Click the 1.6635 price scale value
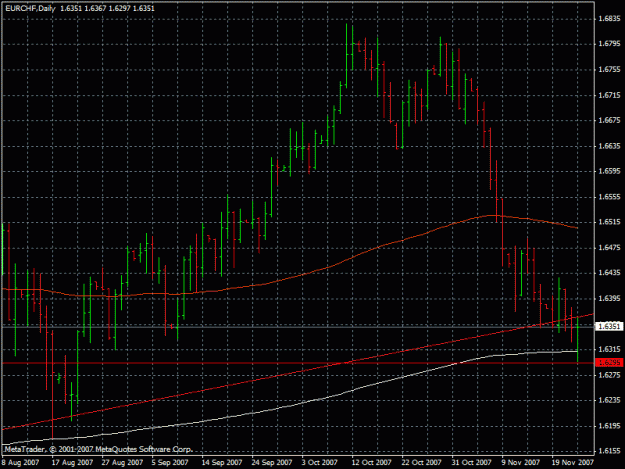Image resolution: width=625 pixels, height=469 pixels. pos(610,146)
